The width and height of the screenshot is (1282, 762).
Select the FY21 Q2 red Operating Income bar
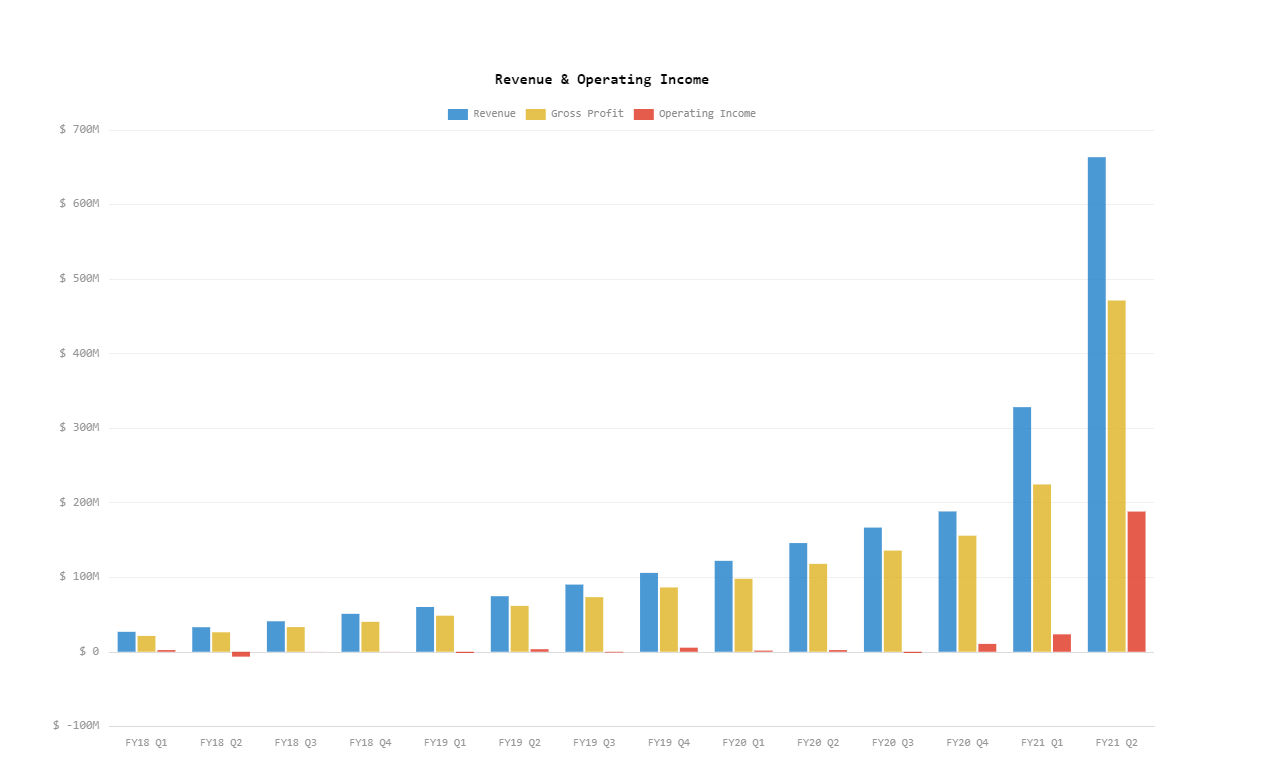tap(1137, 582)
